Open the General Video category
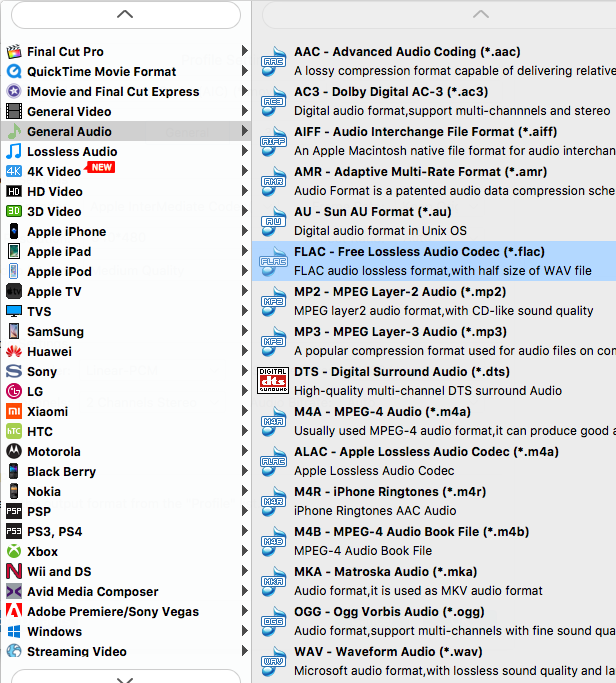The width and height of the screenshot is (616, 683). 126,112
